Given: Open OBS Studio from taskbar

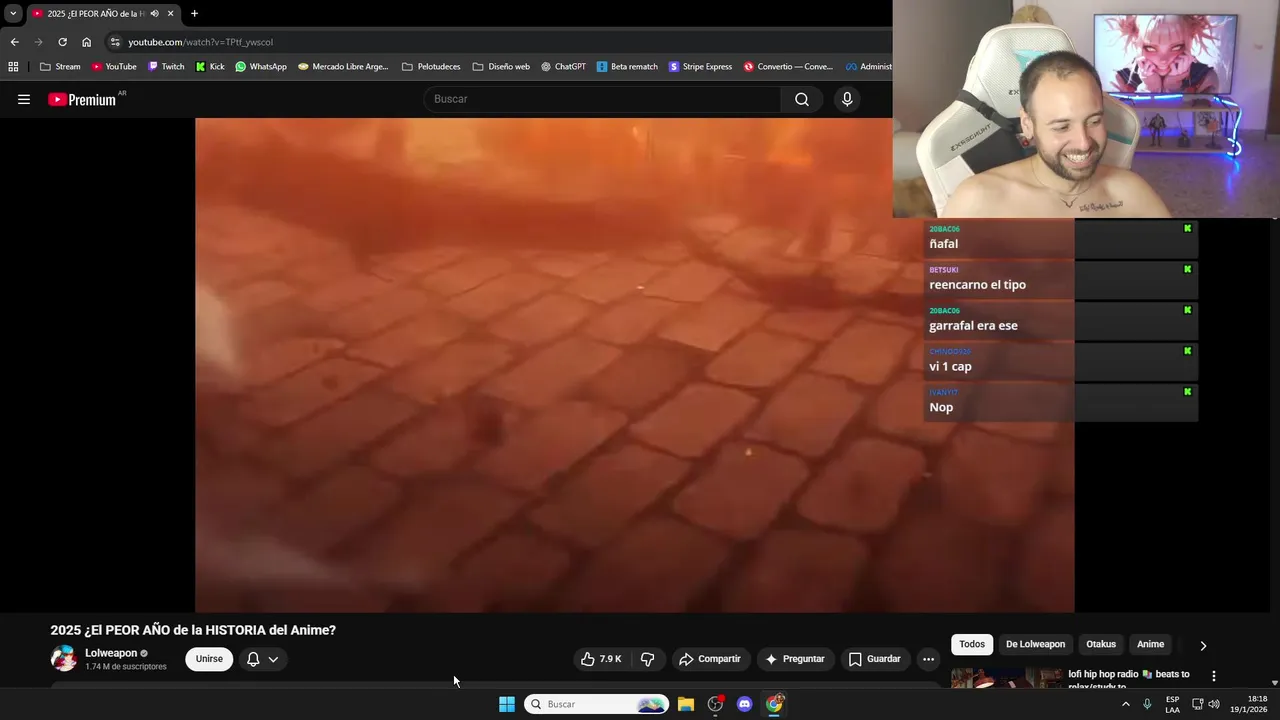Looking at the screenshot, I should click(x=715, y=704).
